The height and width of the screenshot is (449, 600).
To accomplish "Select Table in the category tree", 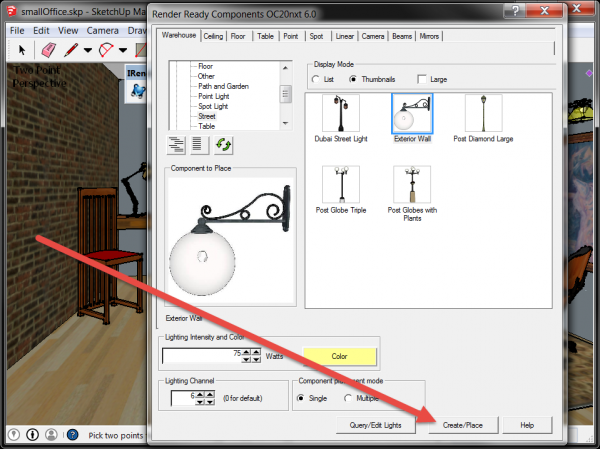I will coord(207,126).
